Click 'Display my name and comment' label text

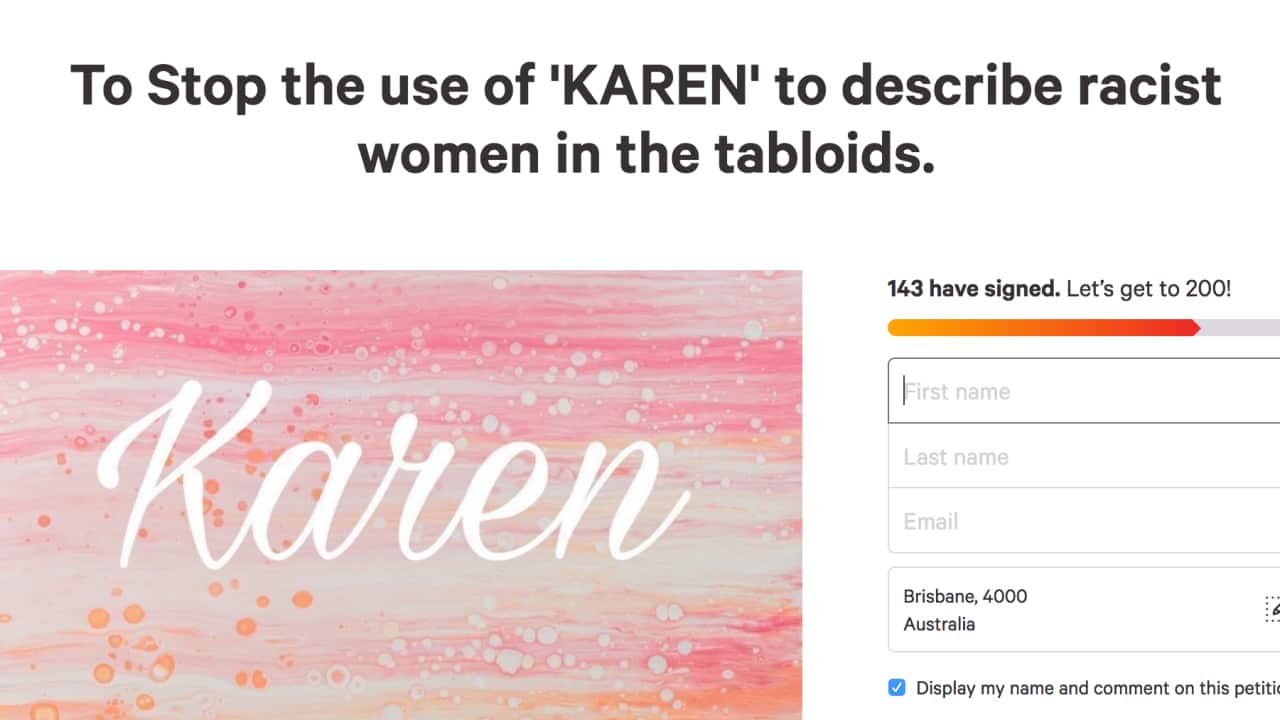(x=1090, y=688)
